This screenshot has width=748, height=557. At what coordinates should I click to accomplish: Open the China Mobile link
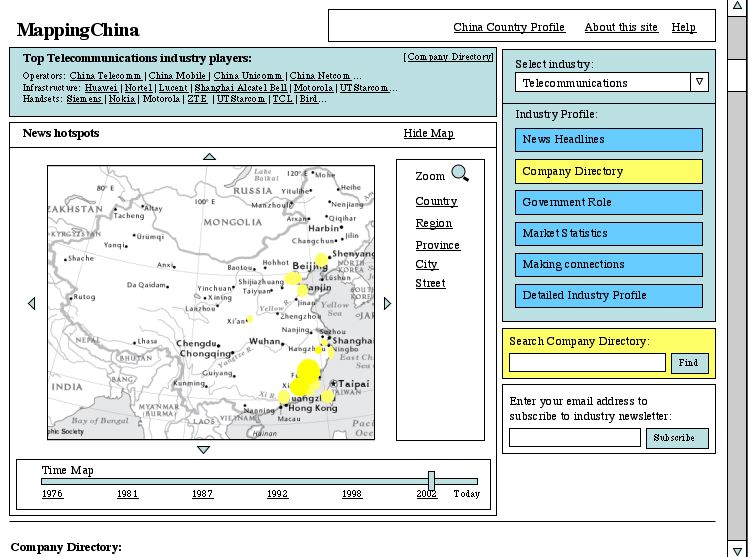177,76
